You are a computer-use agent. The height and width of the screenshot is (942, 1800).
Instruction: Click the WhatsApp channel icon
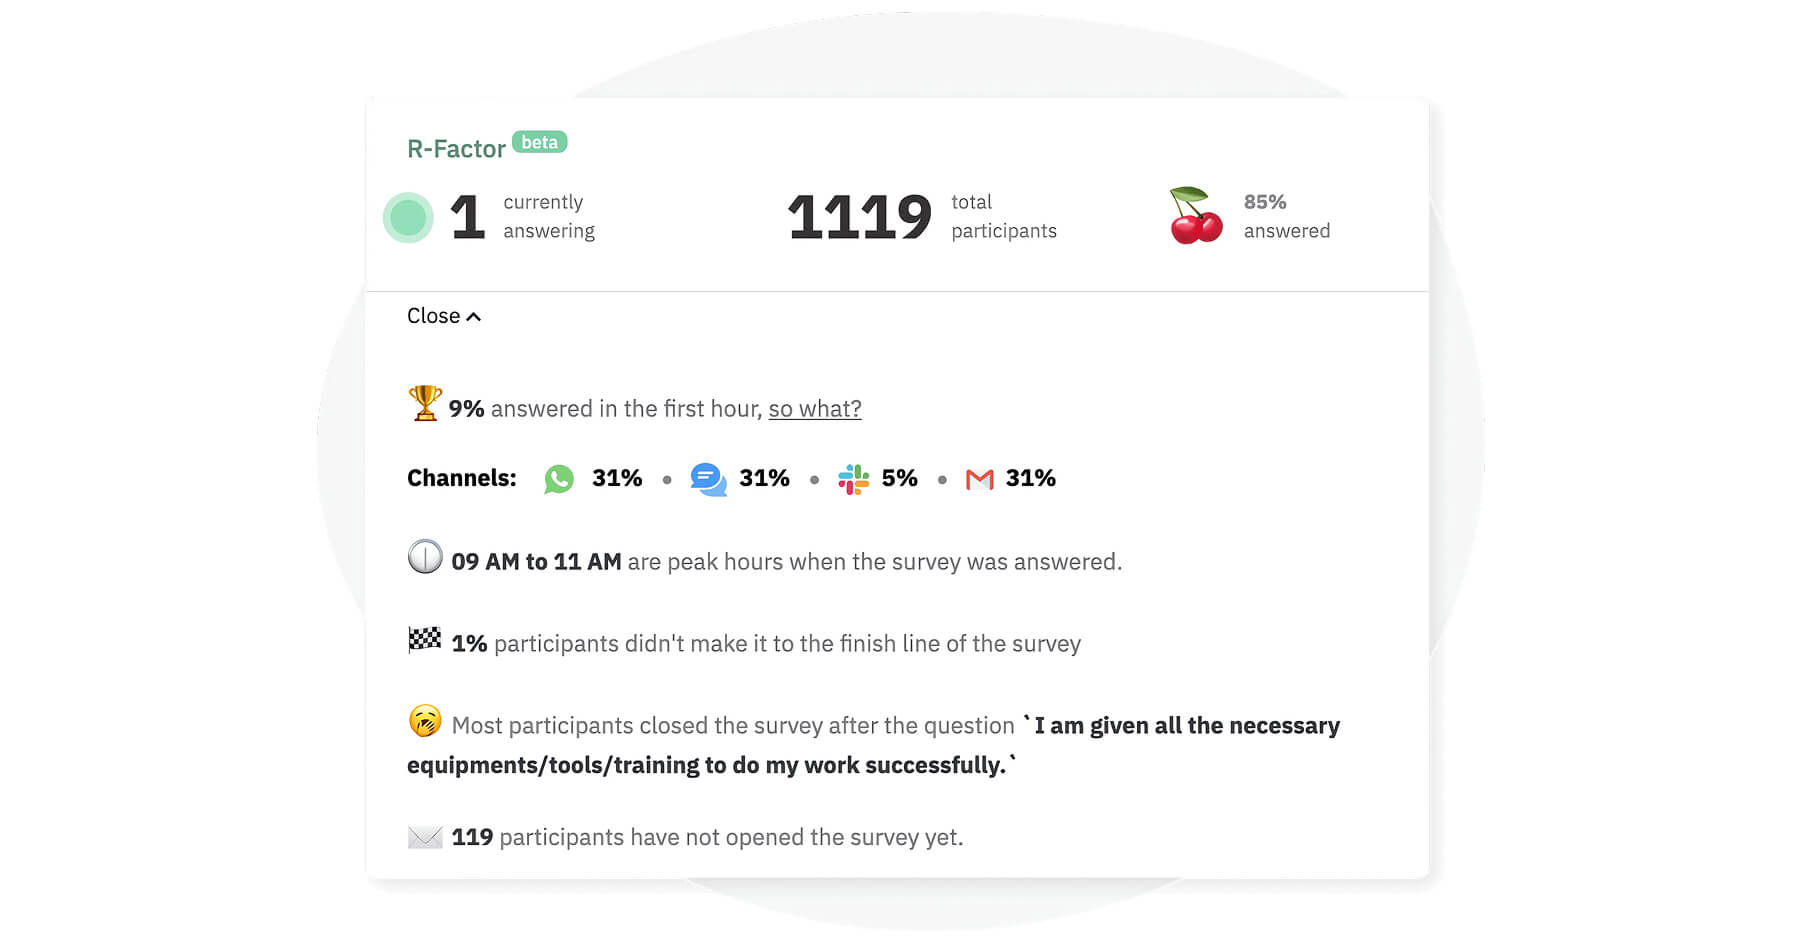(x=559, y=479)
